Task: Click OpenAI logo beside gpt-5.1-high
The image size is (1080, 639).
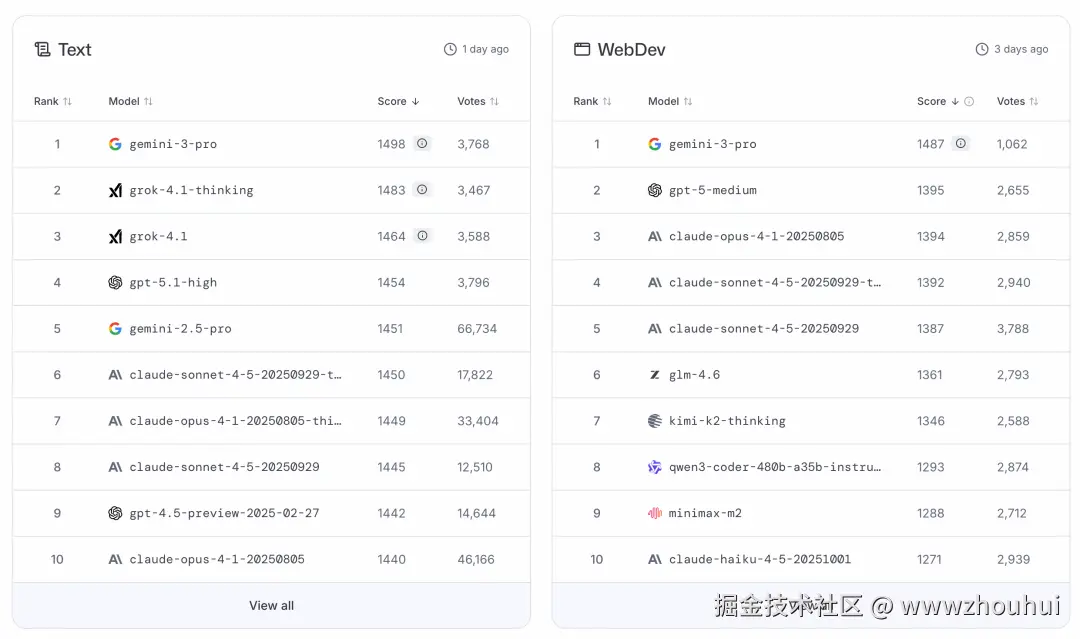Action: click(x=115, y=282)
